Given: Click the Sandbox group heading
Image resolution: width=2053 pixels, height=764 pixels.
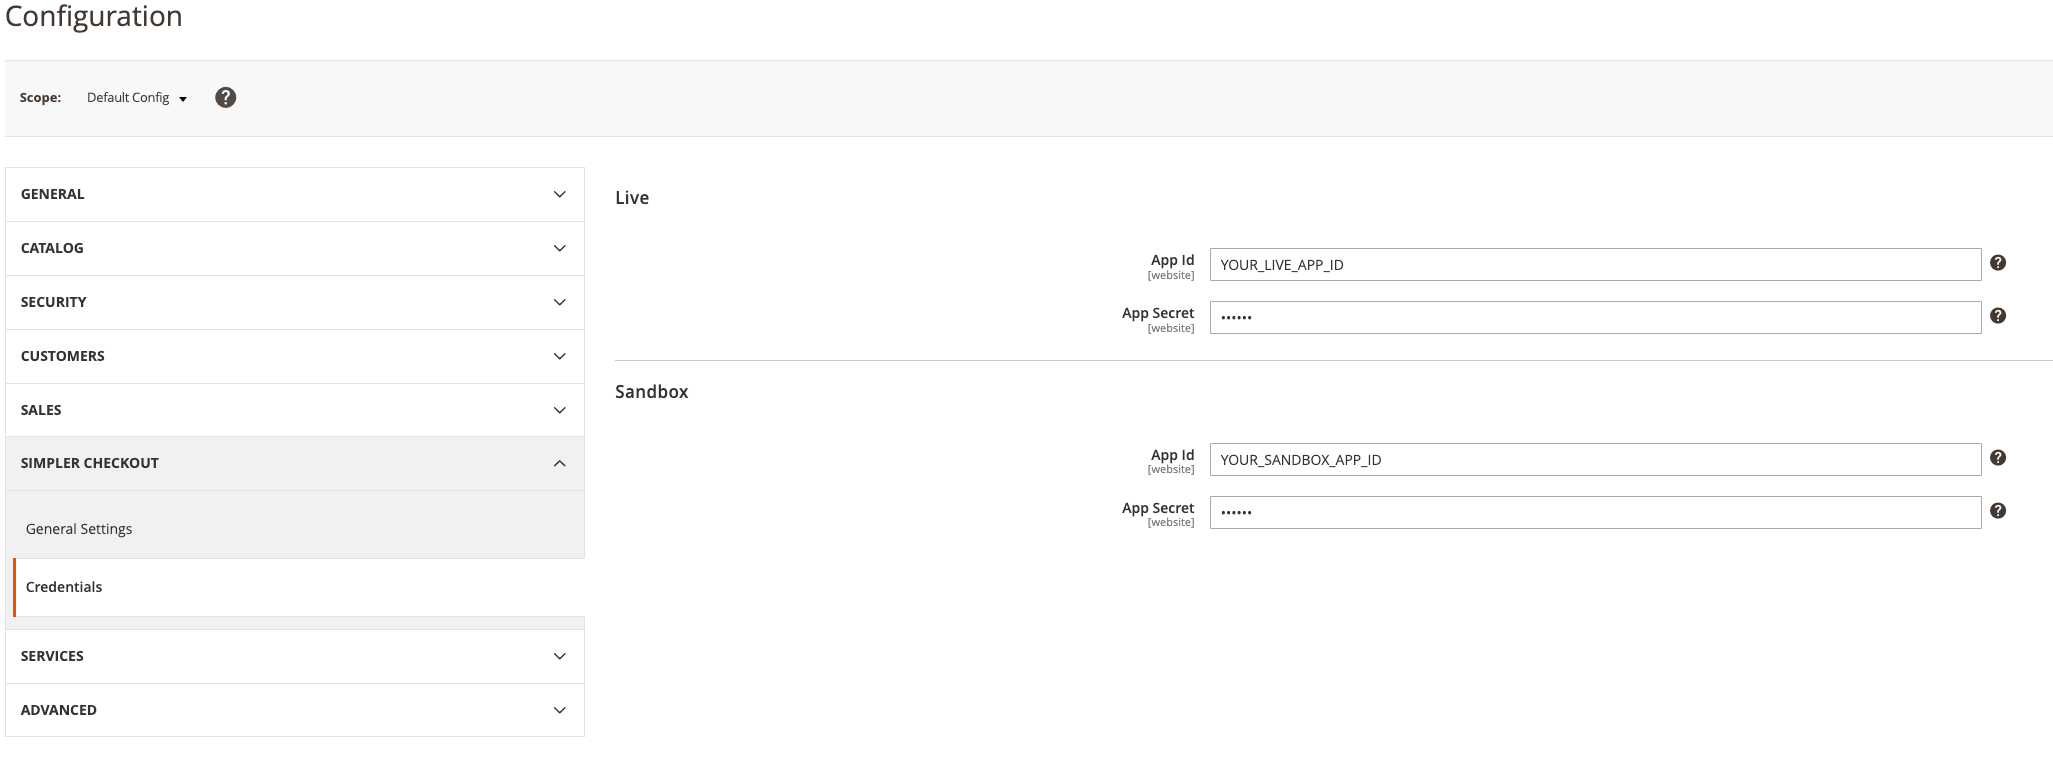Looking at the screenshot, I should coord(652,392).
